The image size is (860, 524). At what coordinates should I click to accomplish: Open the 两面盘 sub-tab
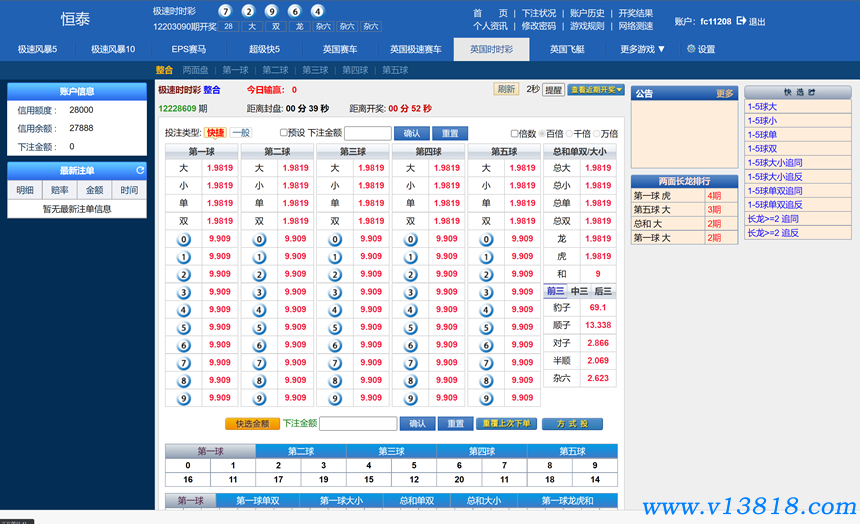pos(195,70)
